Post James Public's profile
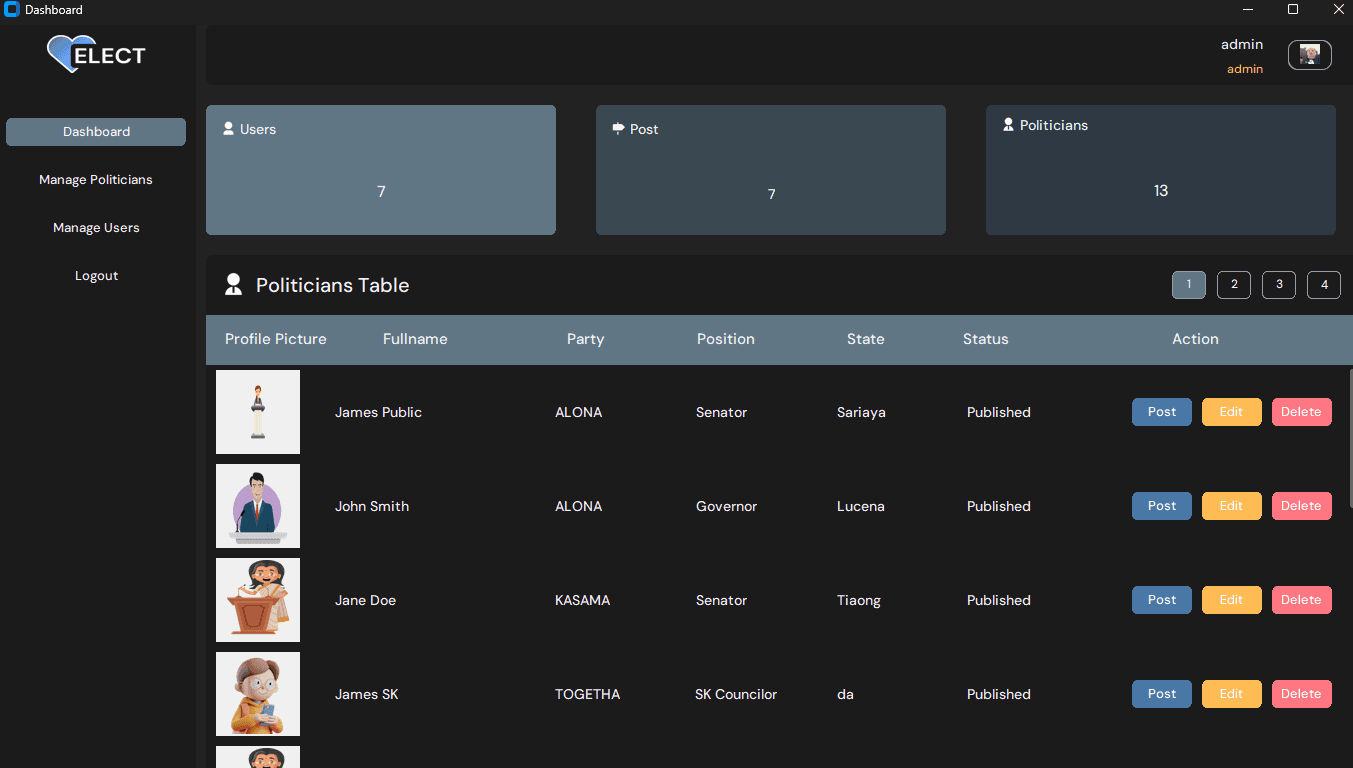 coord(1162,412)
